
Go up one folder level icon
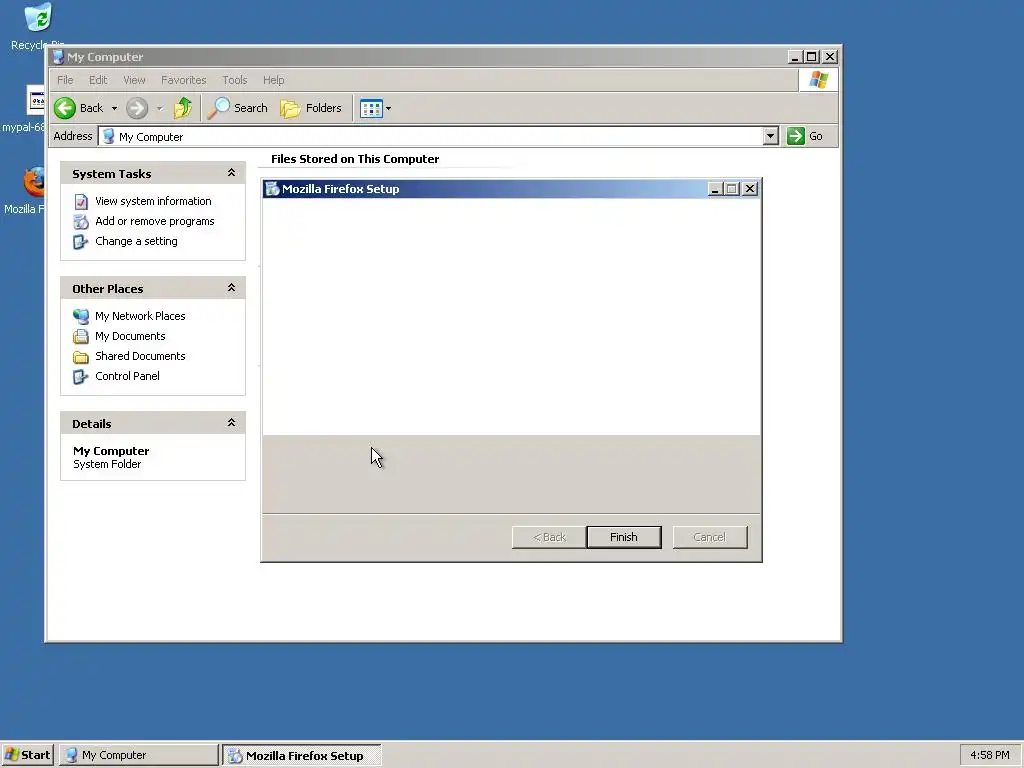point(183,108)
